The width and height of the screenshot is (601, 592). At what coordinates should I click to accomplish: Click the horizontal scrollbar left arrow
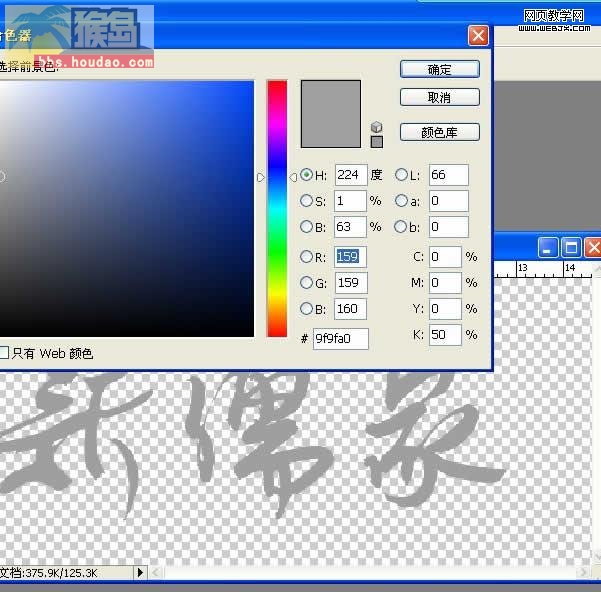tap(156, 572)
